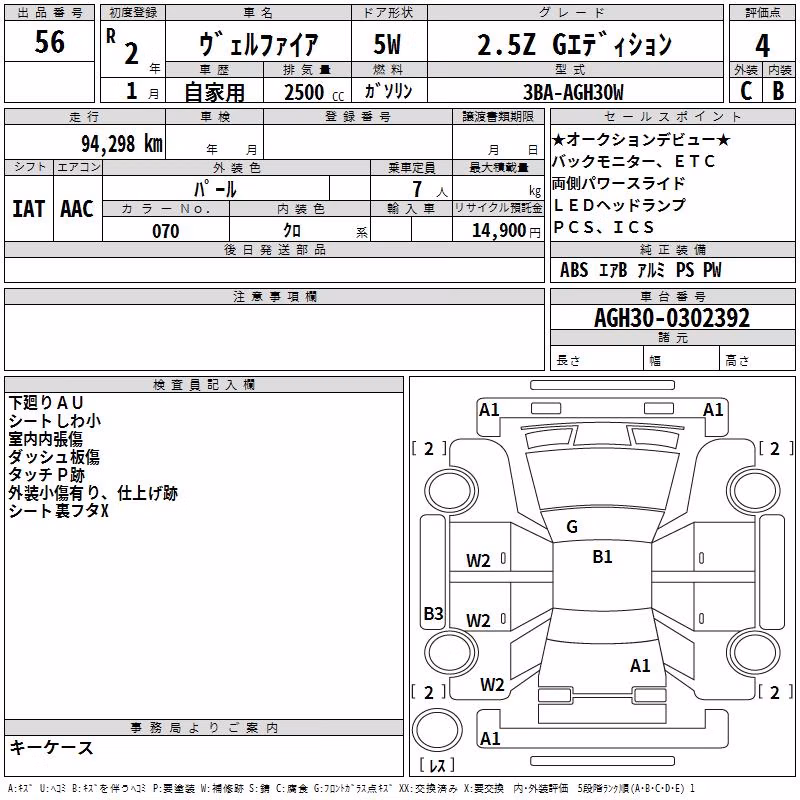Viewport: 800px width, 800px height.
Task: Click the grade 2.5Z Gエディション
Action: (x=574, y=44)
